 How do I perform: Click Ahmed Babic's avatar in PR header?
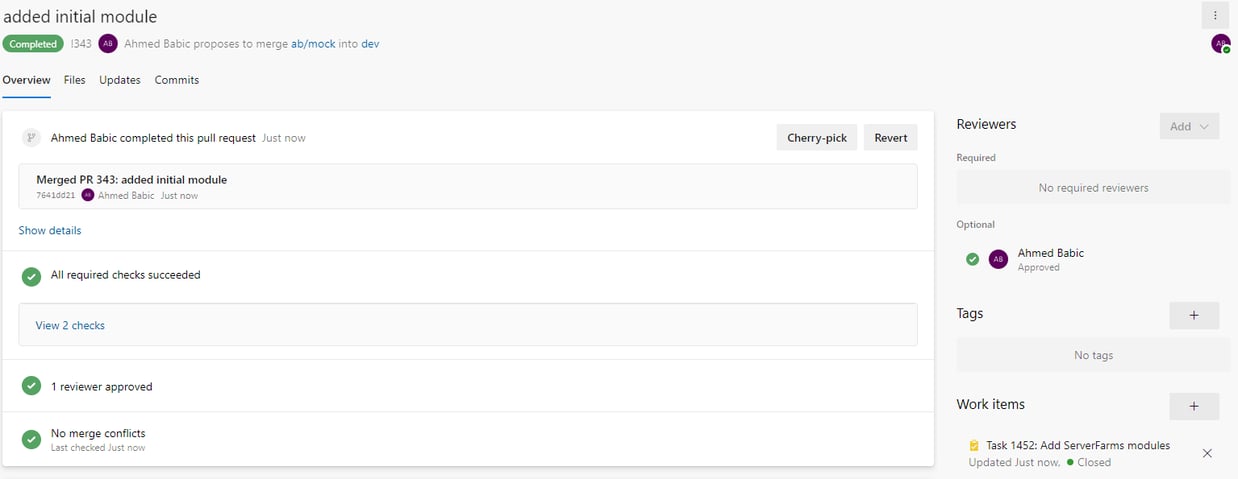[x=108, y=43]
